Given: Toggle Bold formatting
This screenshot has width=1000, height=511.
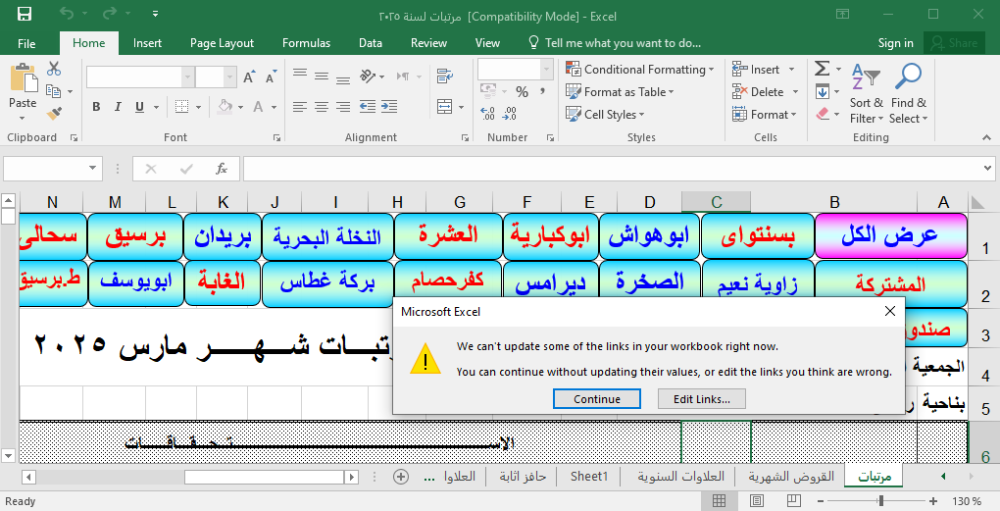Looking at the screenshot, I should pos(96,107).
